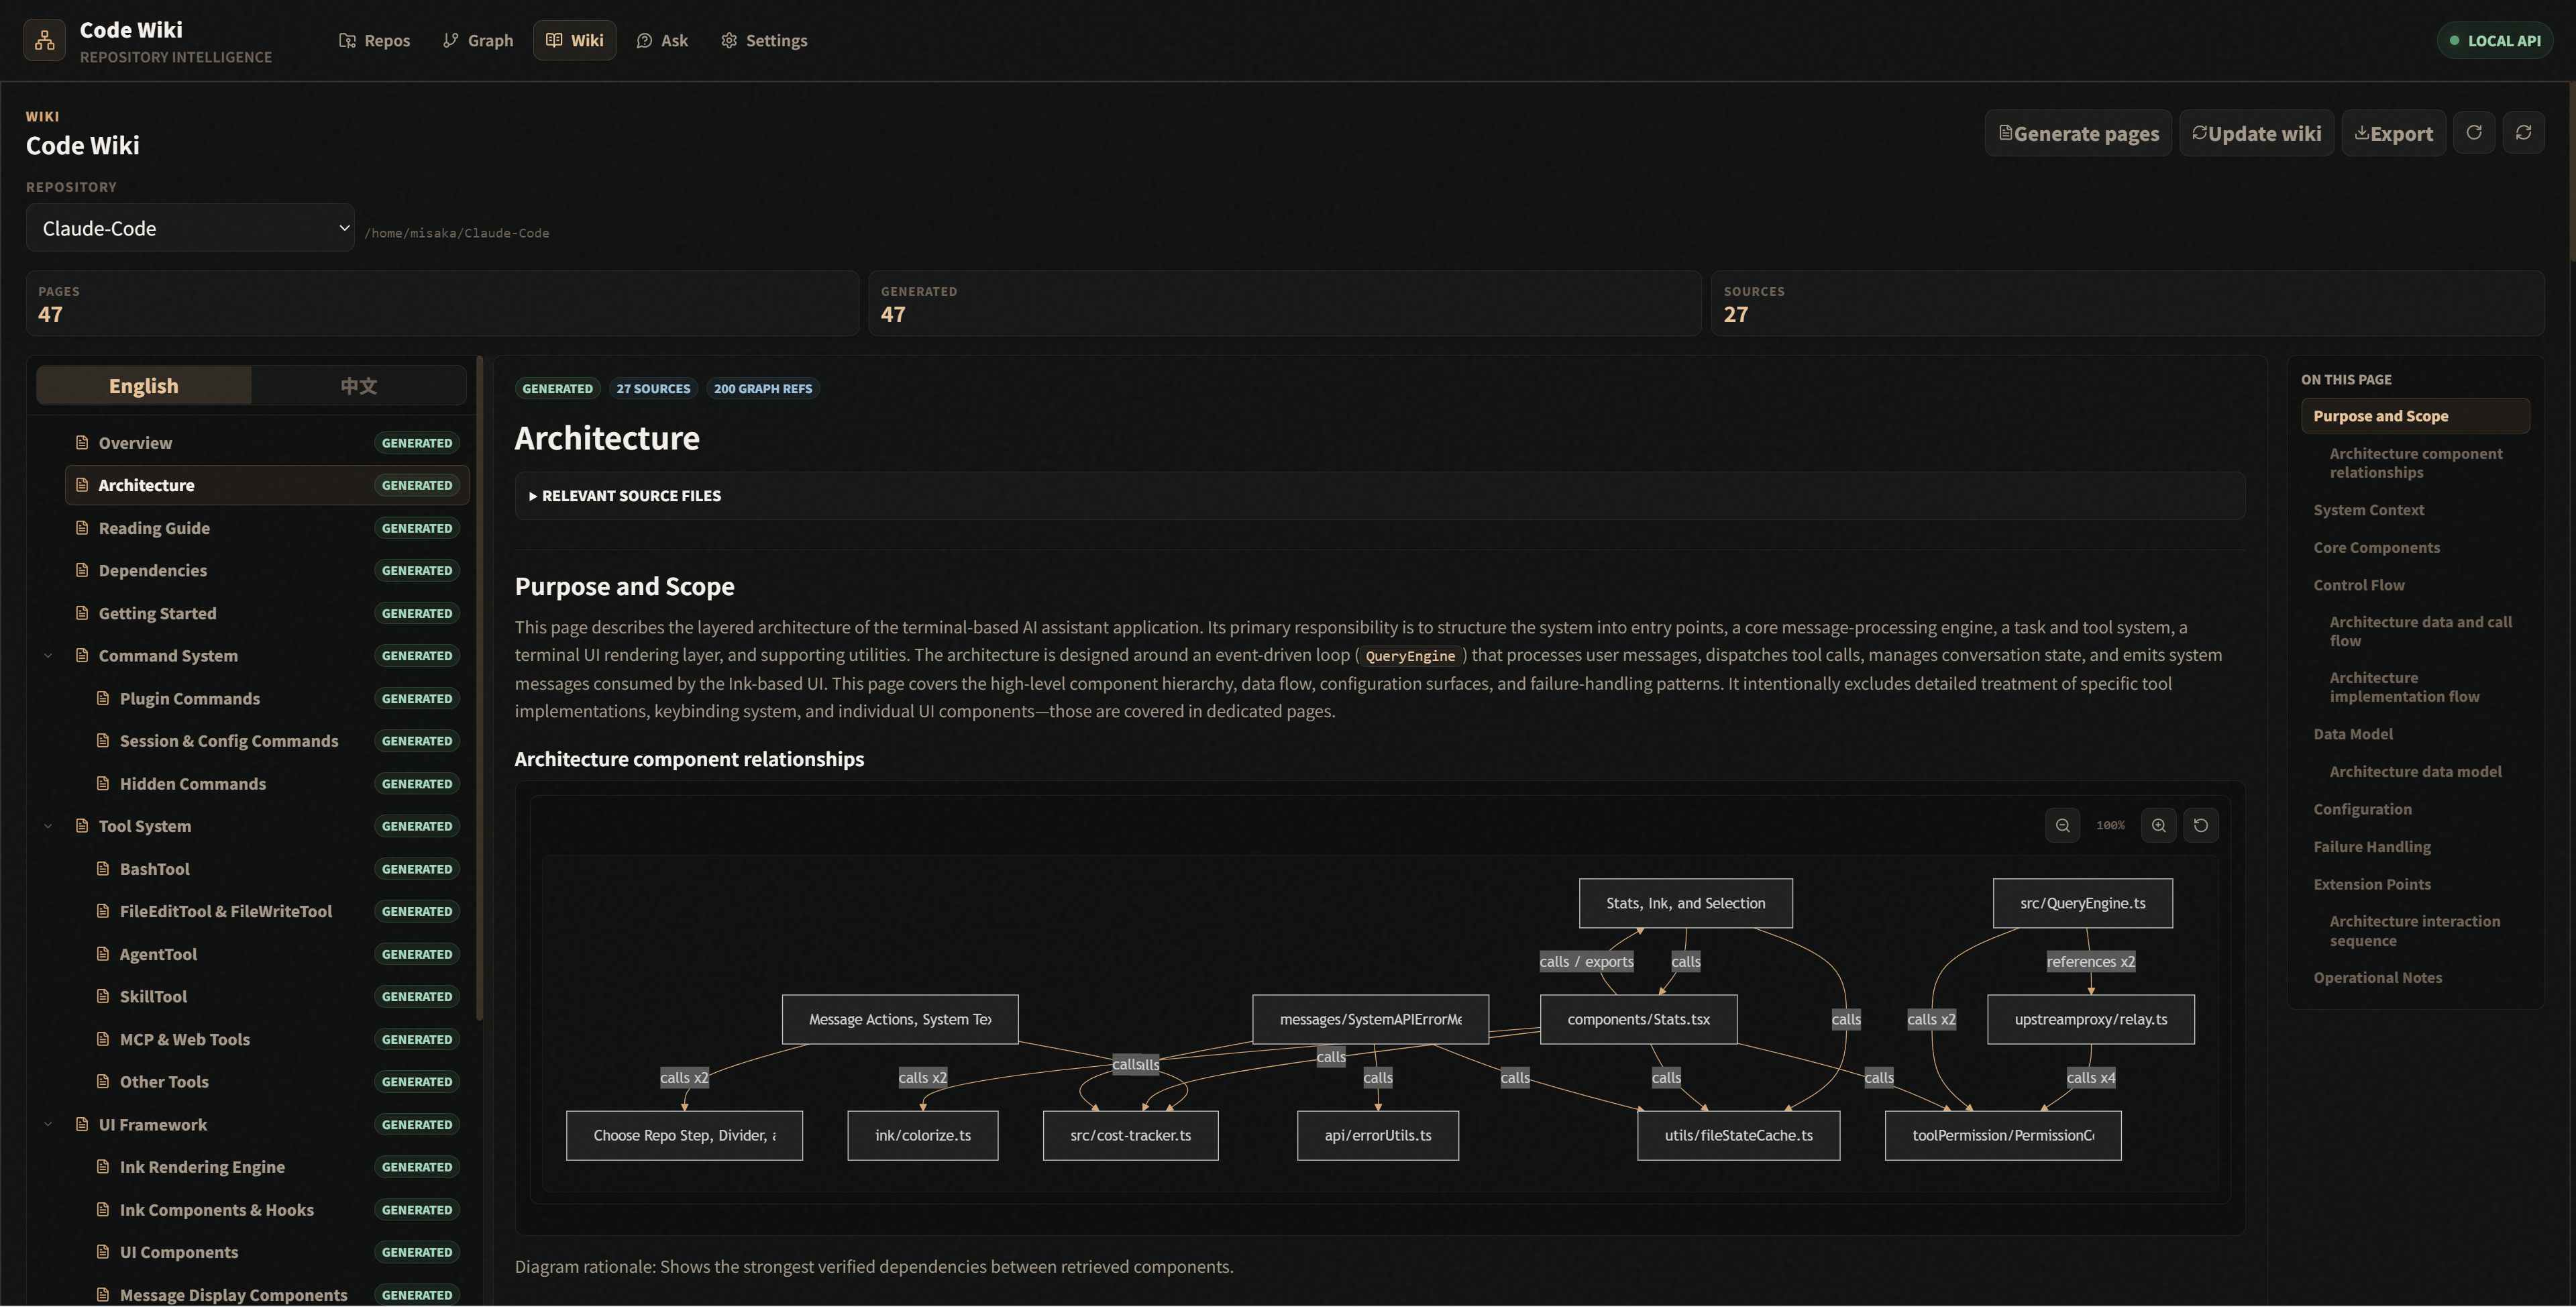
Task: Open the Wiki tab
Action: (574, 41)
